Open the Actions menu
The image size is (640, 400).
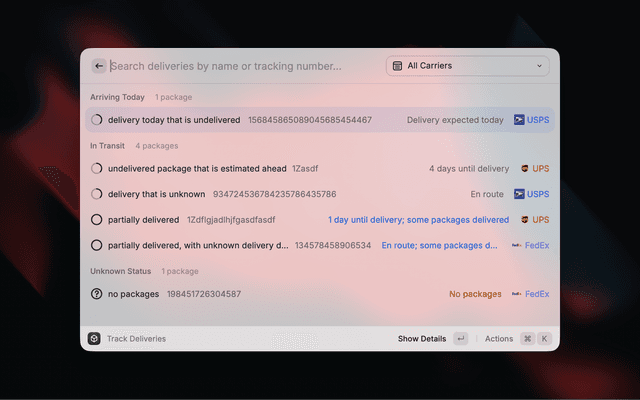click(499, 339)
